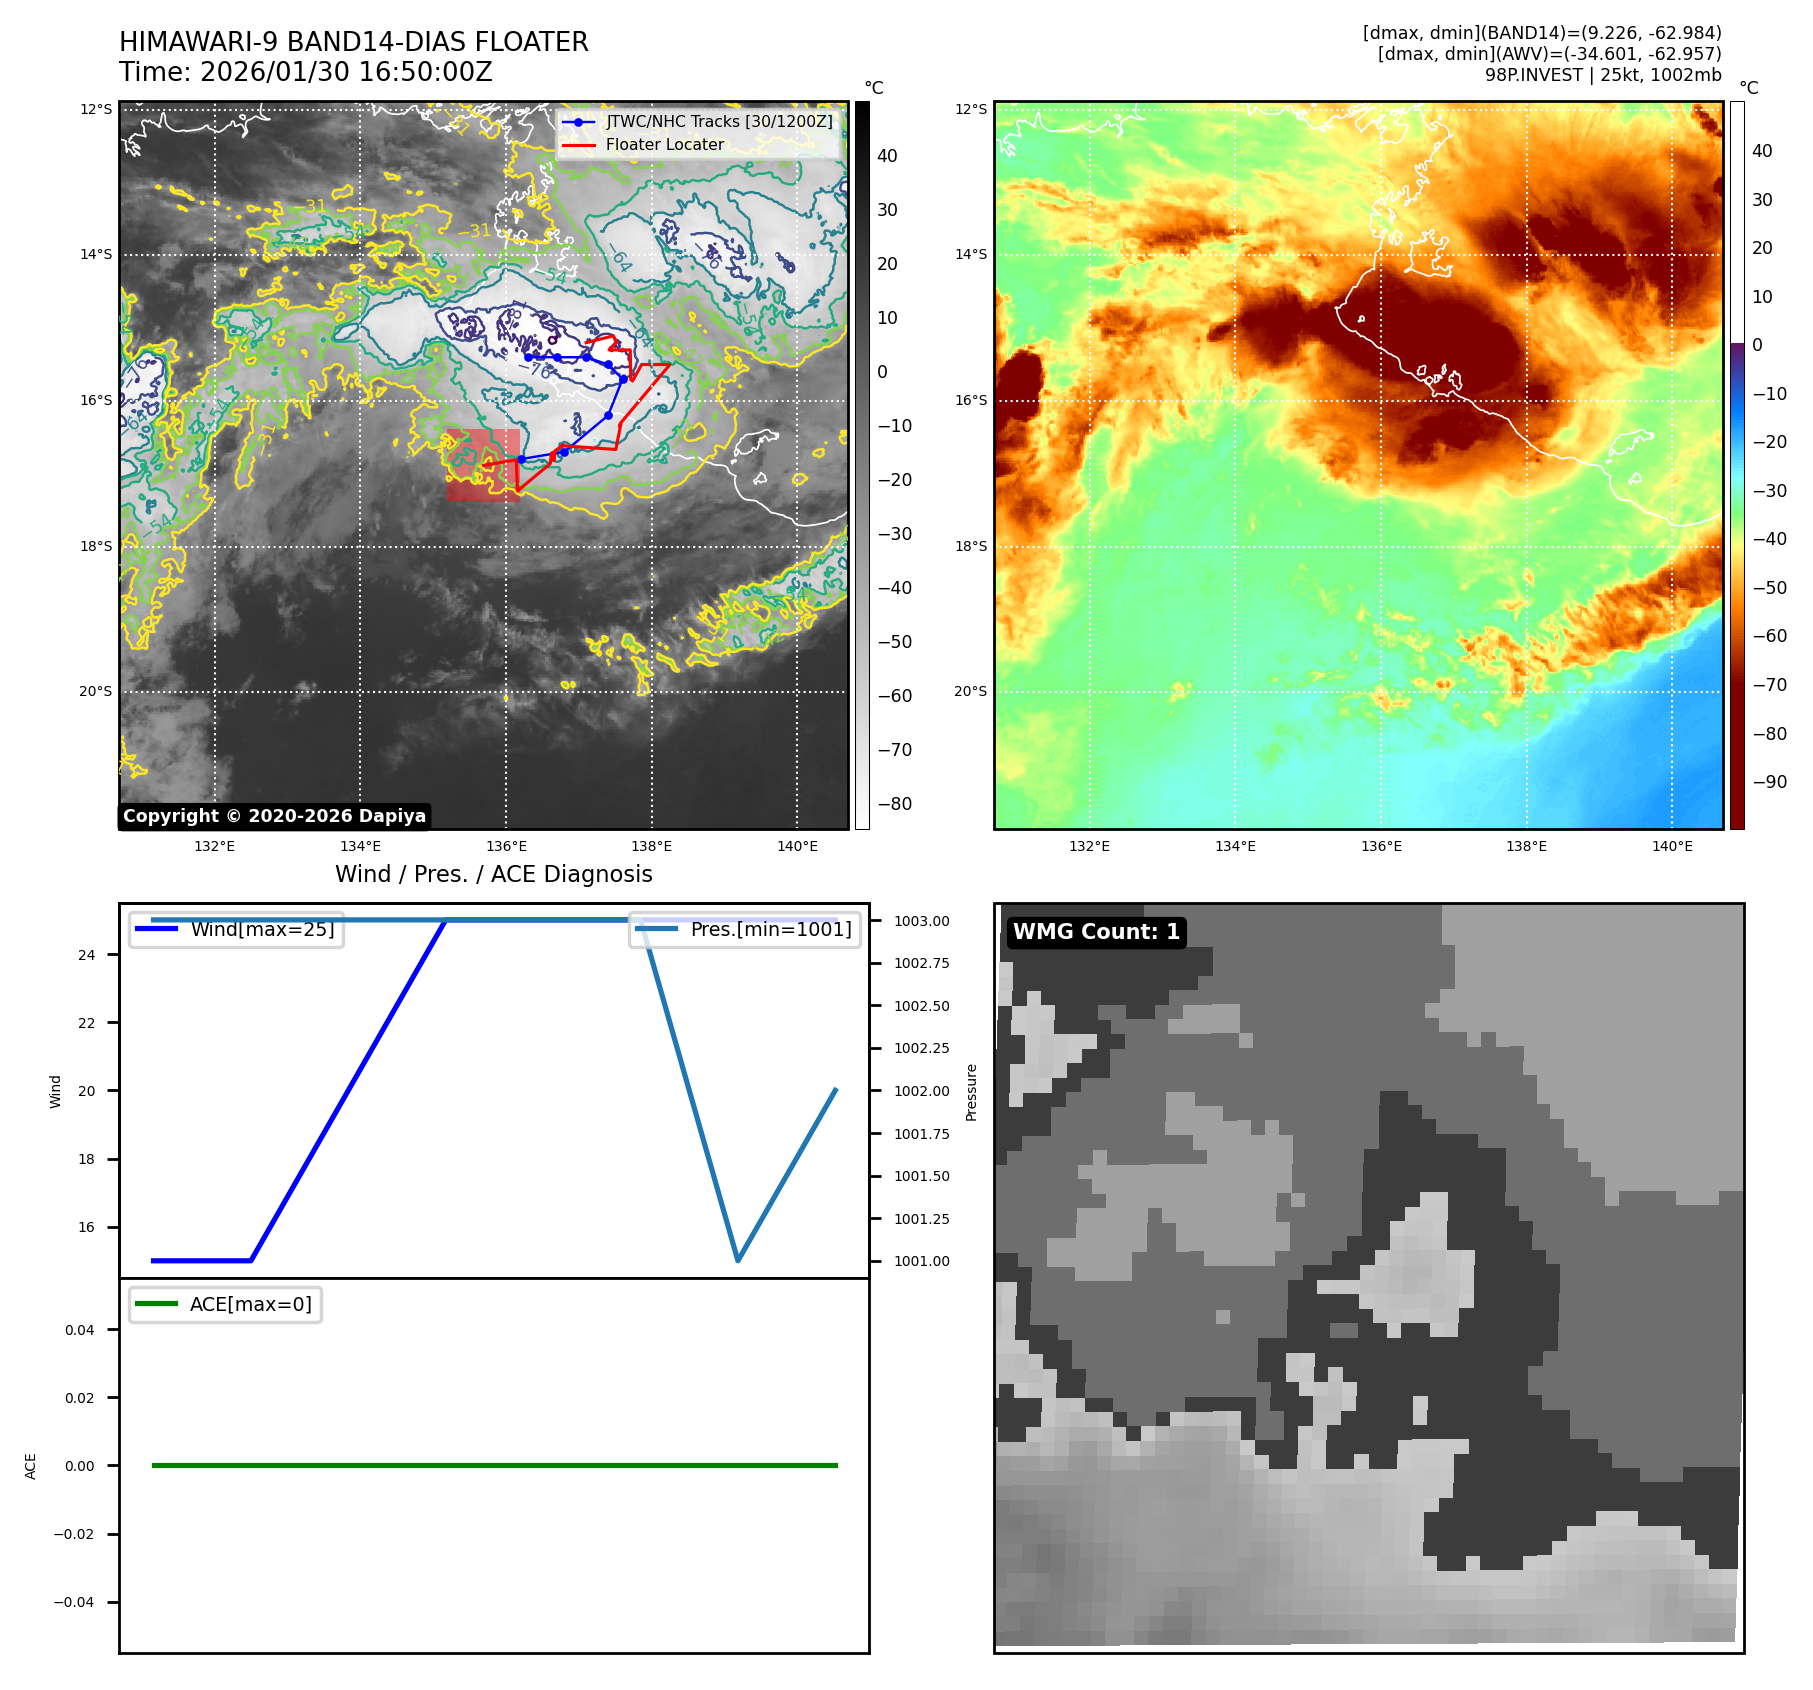1813x1690 pixels.
Task: Click the grayscale temperature colorbar
Action: [x=862, y=465]
